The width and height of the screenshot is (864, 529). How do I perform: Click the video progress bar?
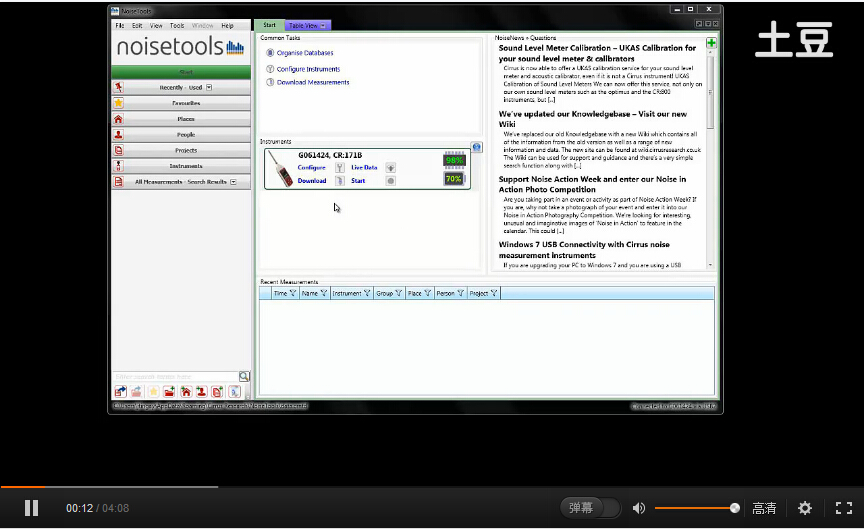click(432, 487)
